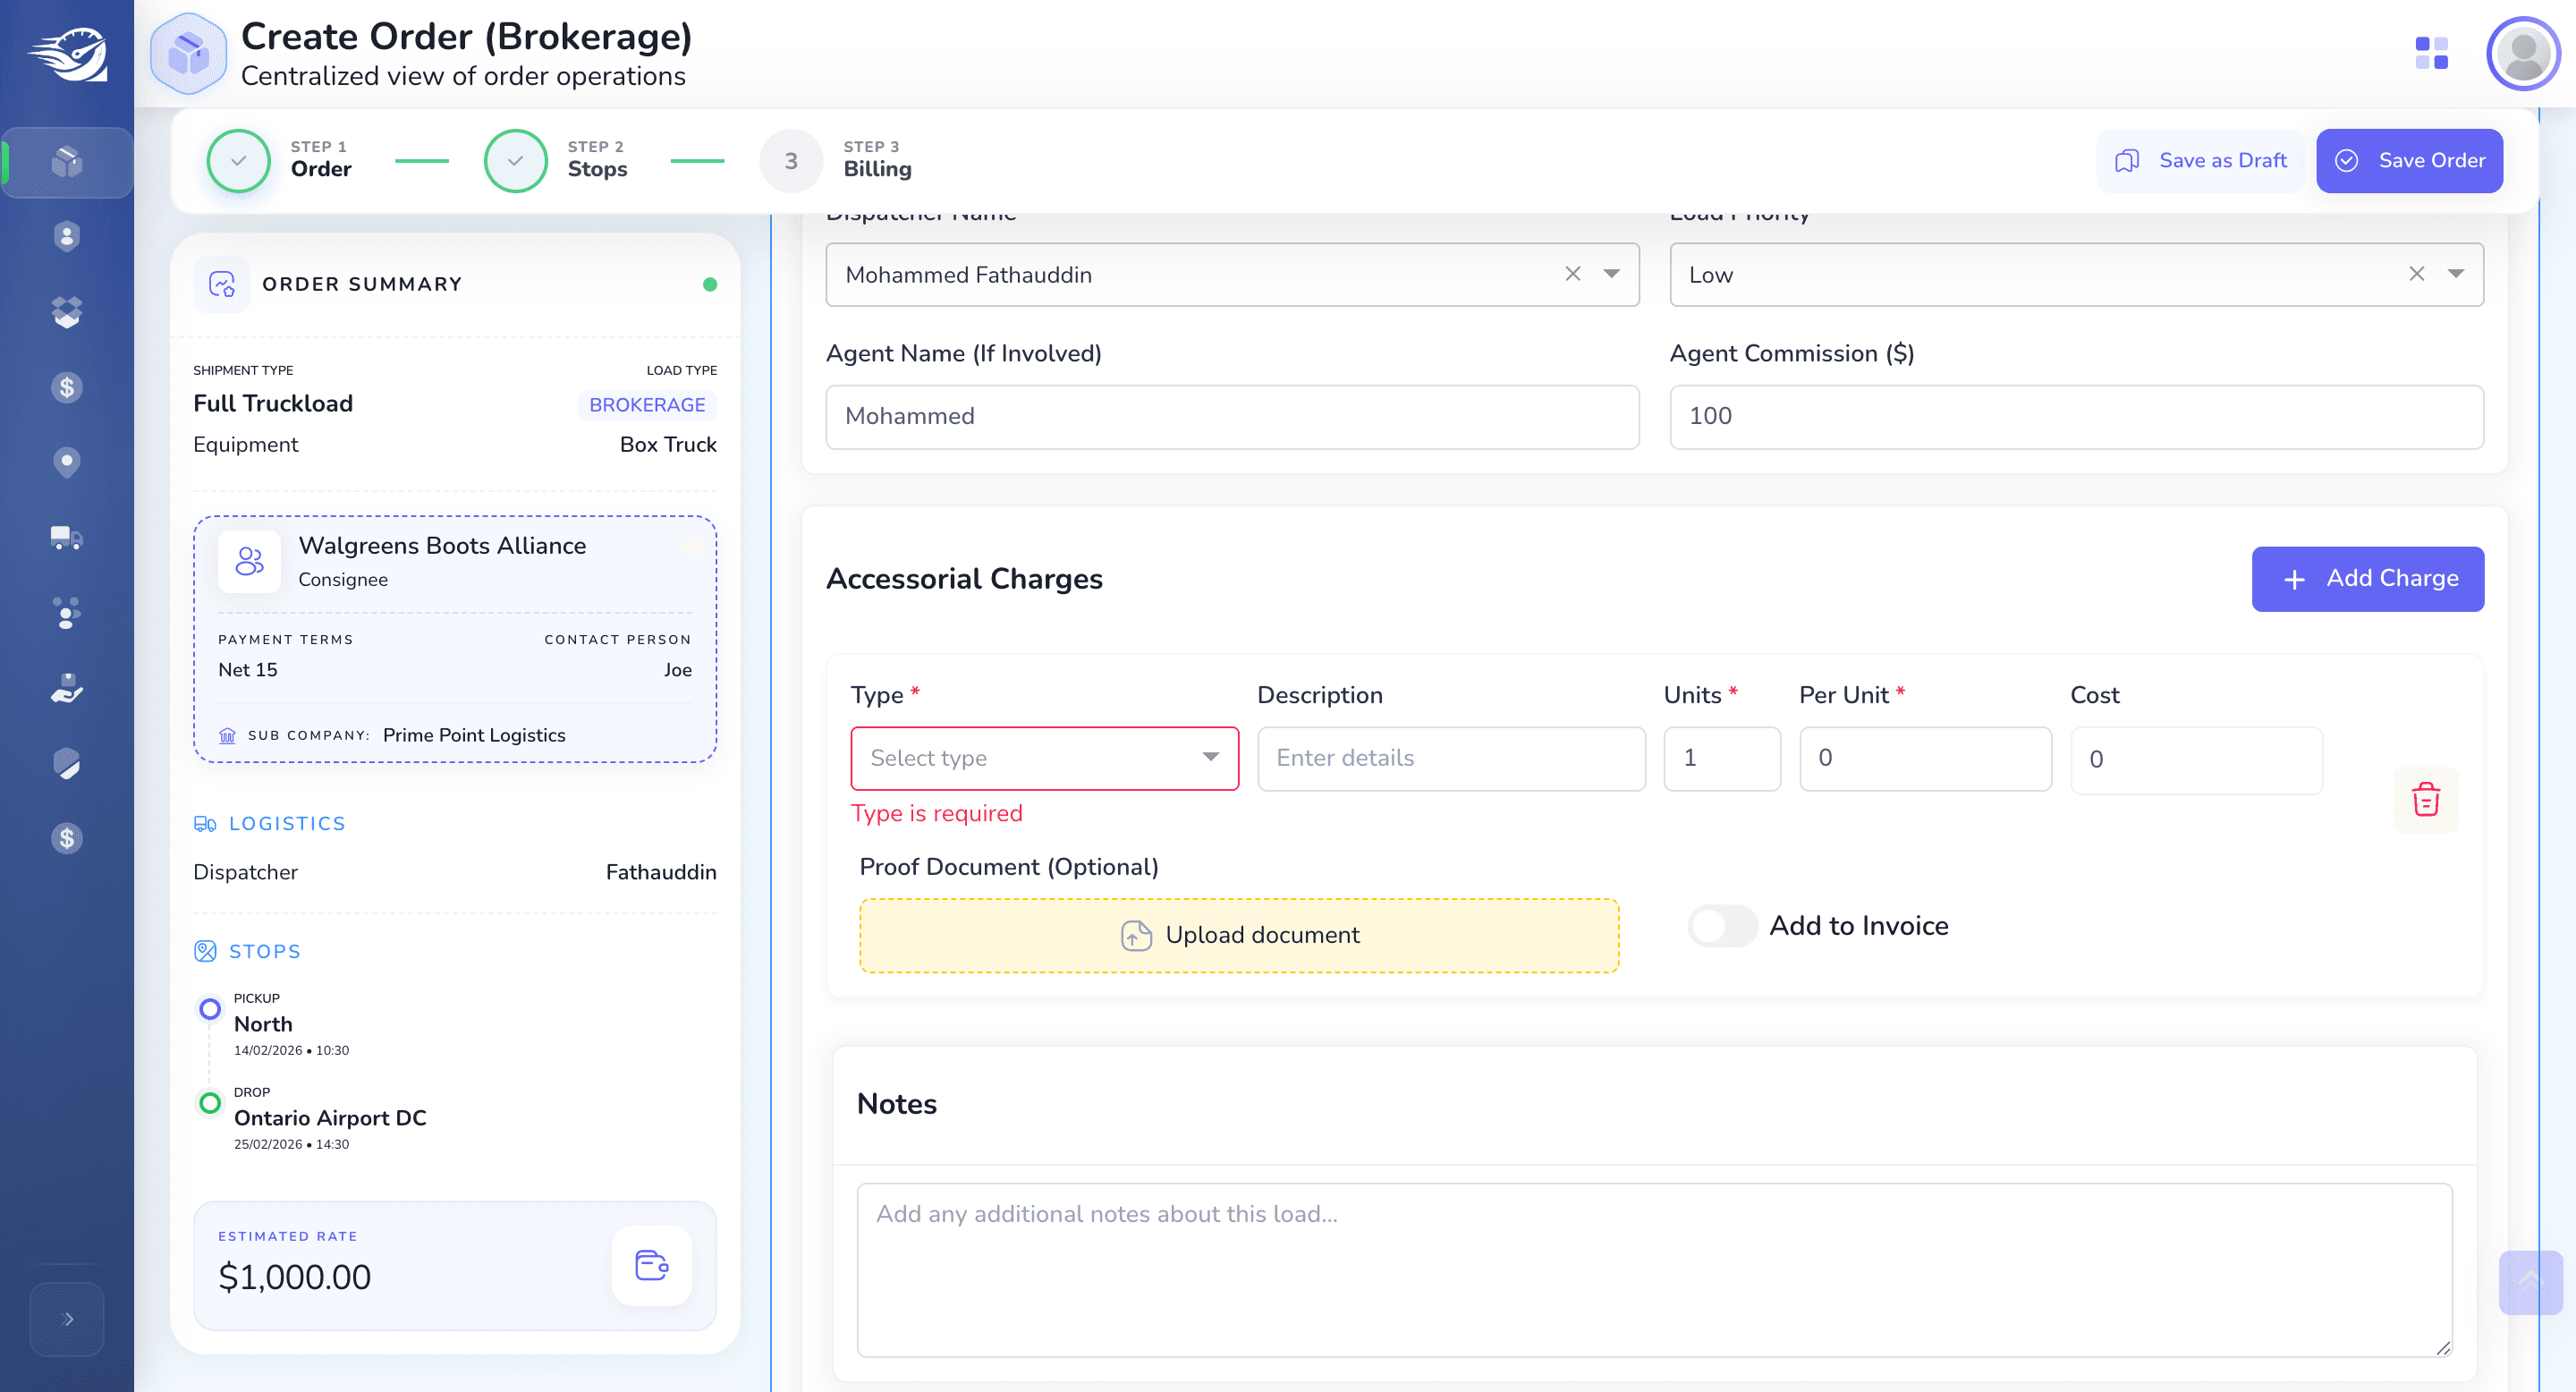Click the wallet icon next to estimated rate

pyautogui.click(x=651, y=1265)
